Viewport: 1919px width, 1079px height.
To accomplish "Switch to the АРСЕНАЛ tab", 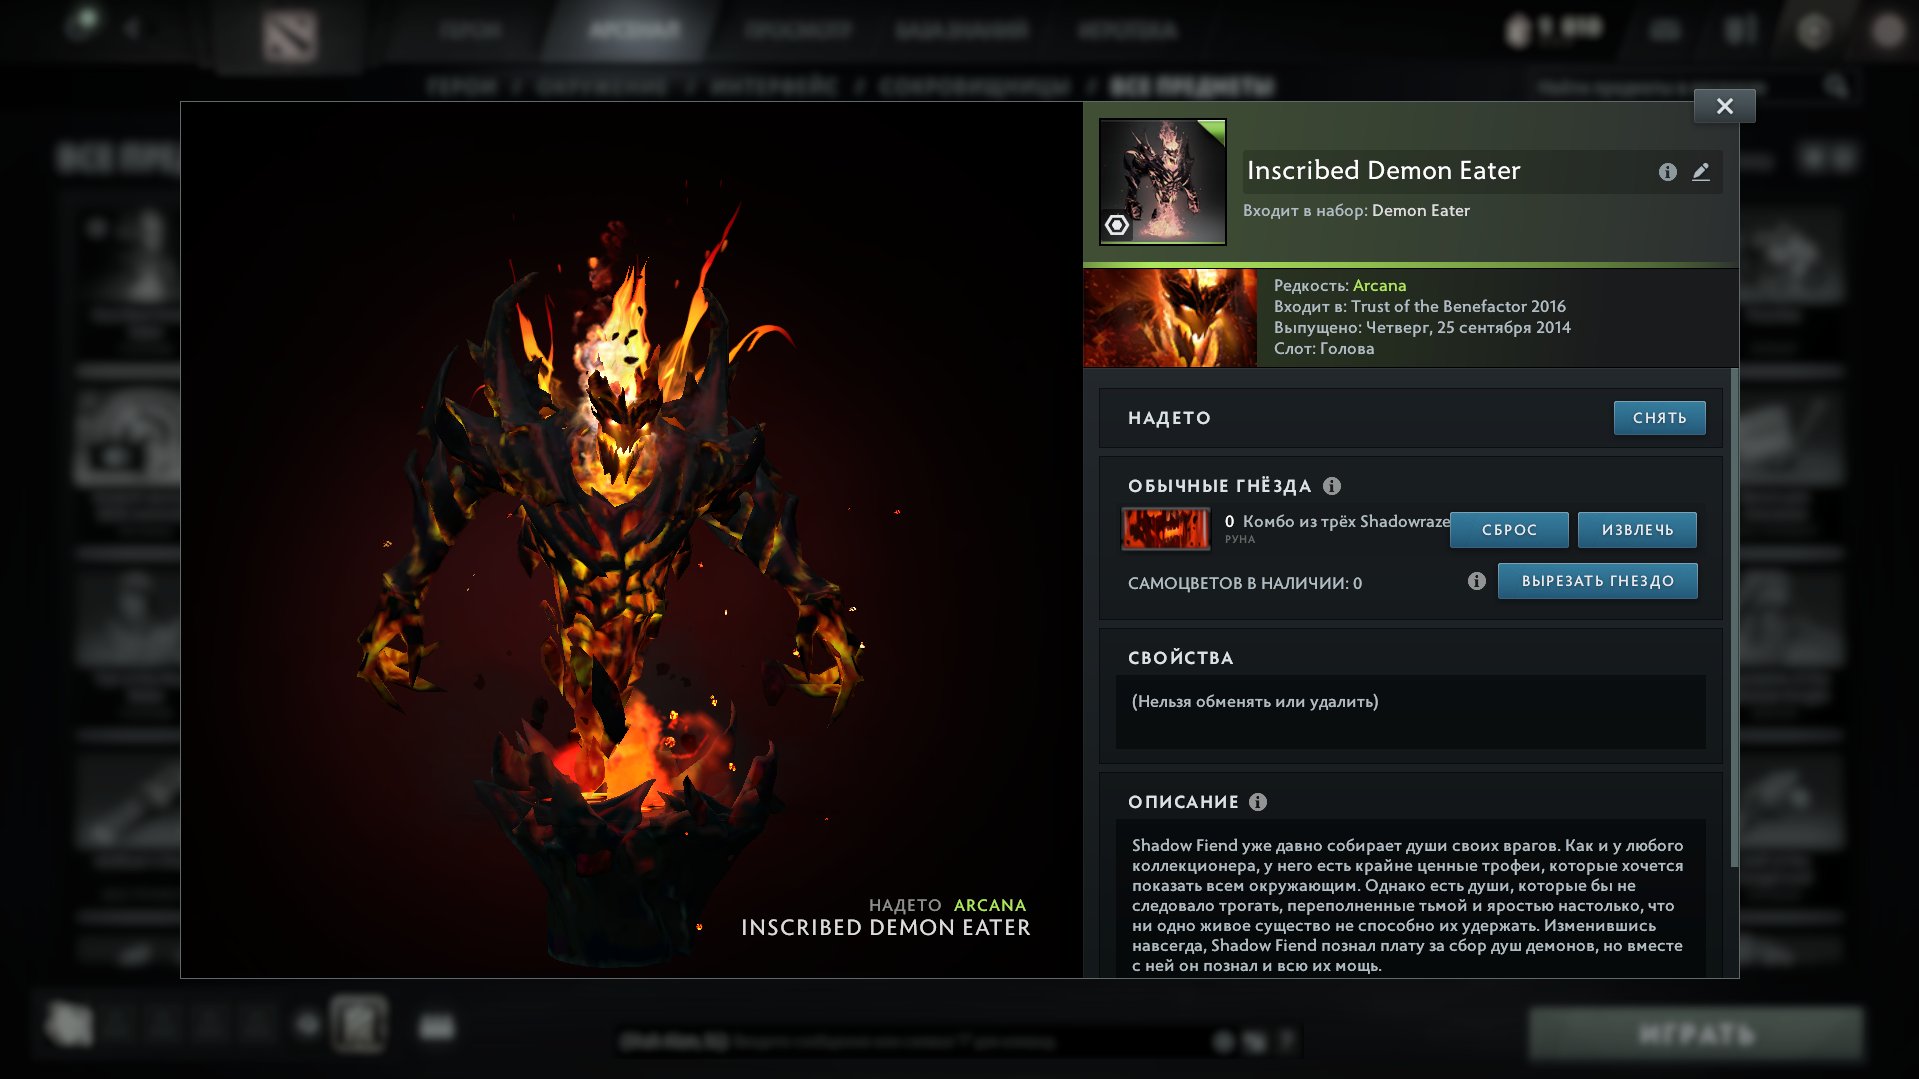I will (634, 30).
